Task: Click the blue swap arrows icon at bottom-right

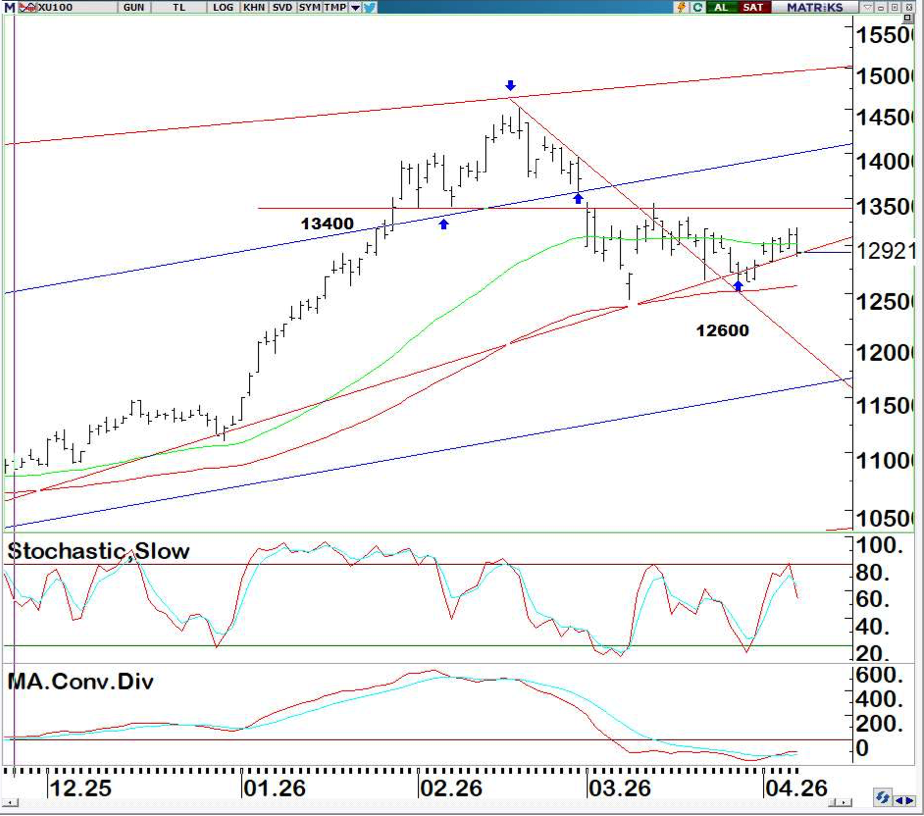Action: (882, 797)
